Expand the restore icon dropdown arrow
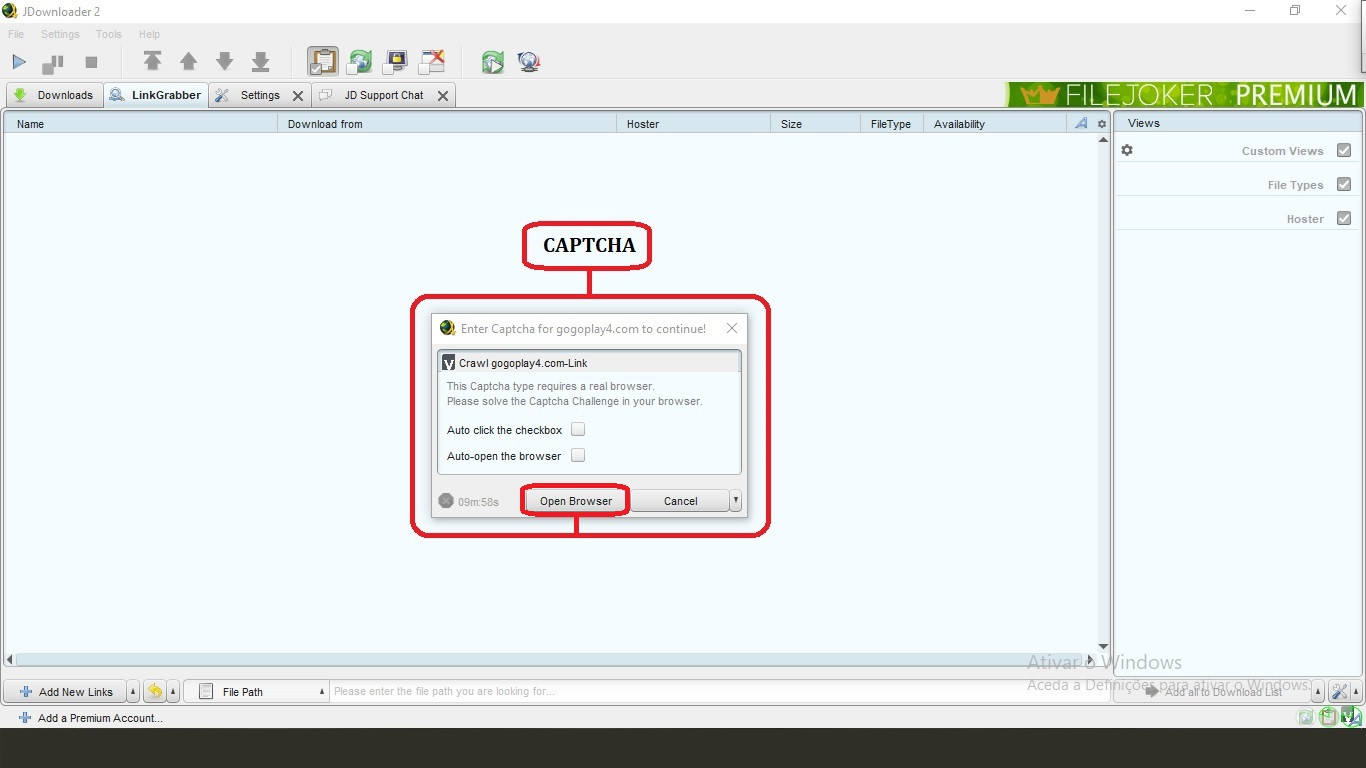1366x768 pixels. click(173, 692)
